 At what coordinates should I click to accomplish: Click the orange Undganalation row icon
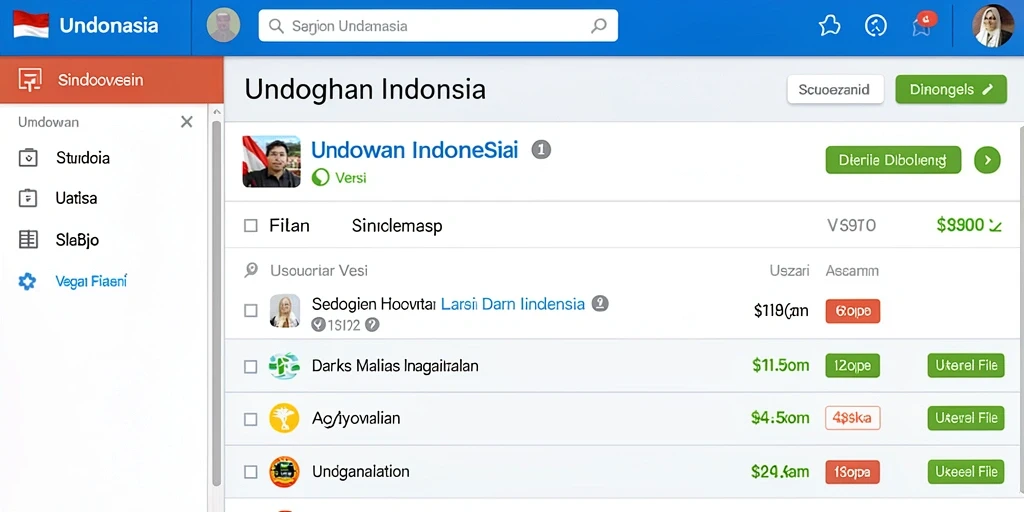(284, 472)
